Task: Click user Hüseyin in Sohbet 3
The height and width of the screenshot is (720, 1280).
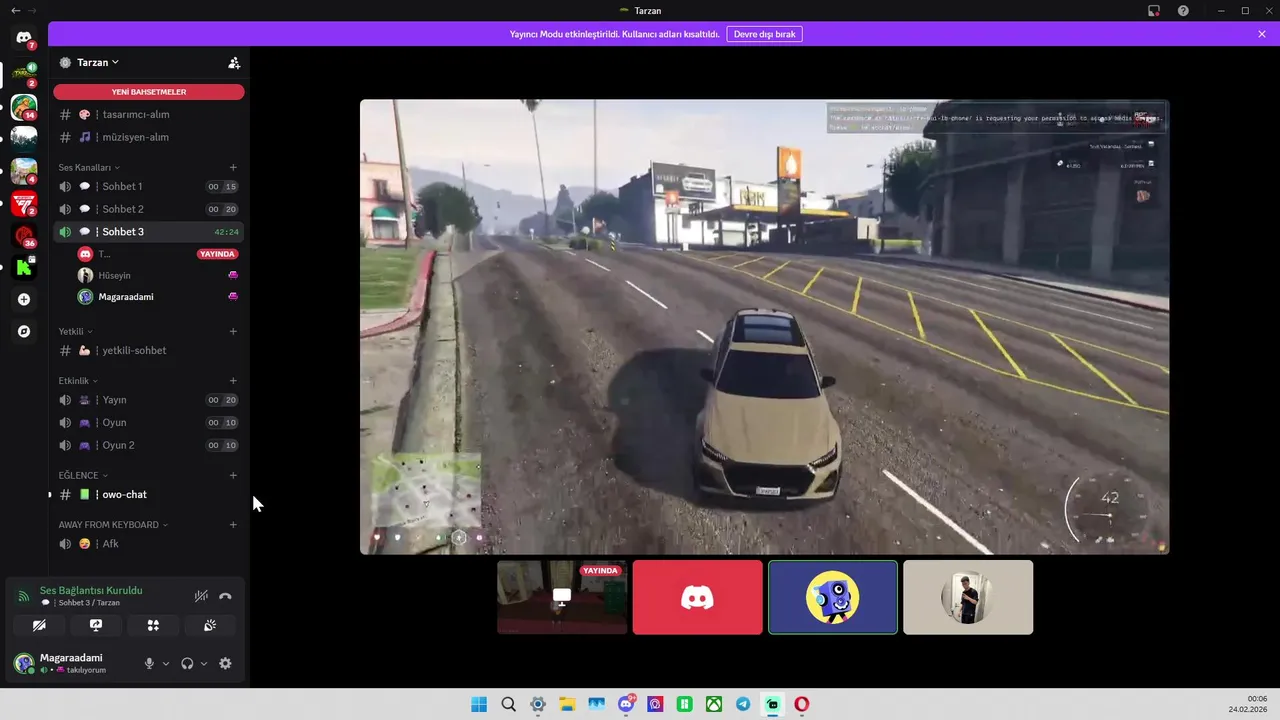Action: [x=159, y=276]
